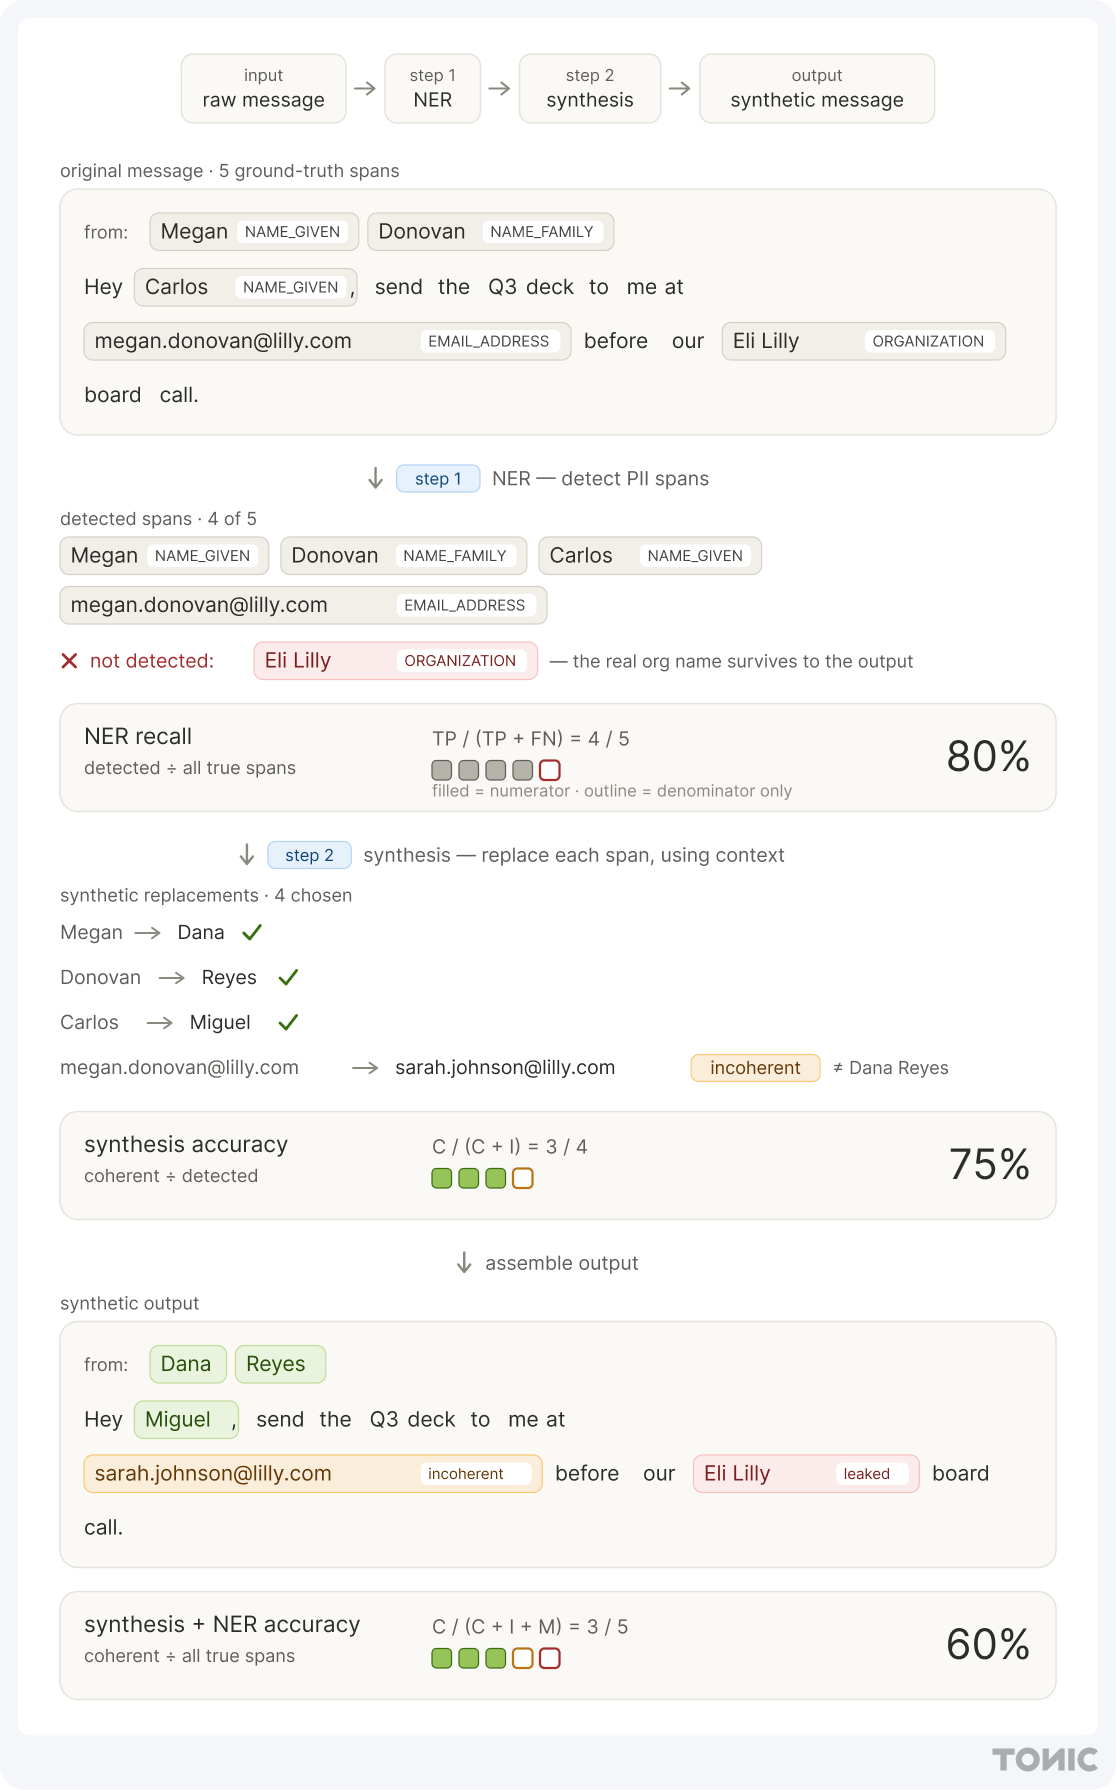1116x1790 pixels.
Task: Select the Megan chip under detected spans
Action: tap(164, 556)
